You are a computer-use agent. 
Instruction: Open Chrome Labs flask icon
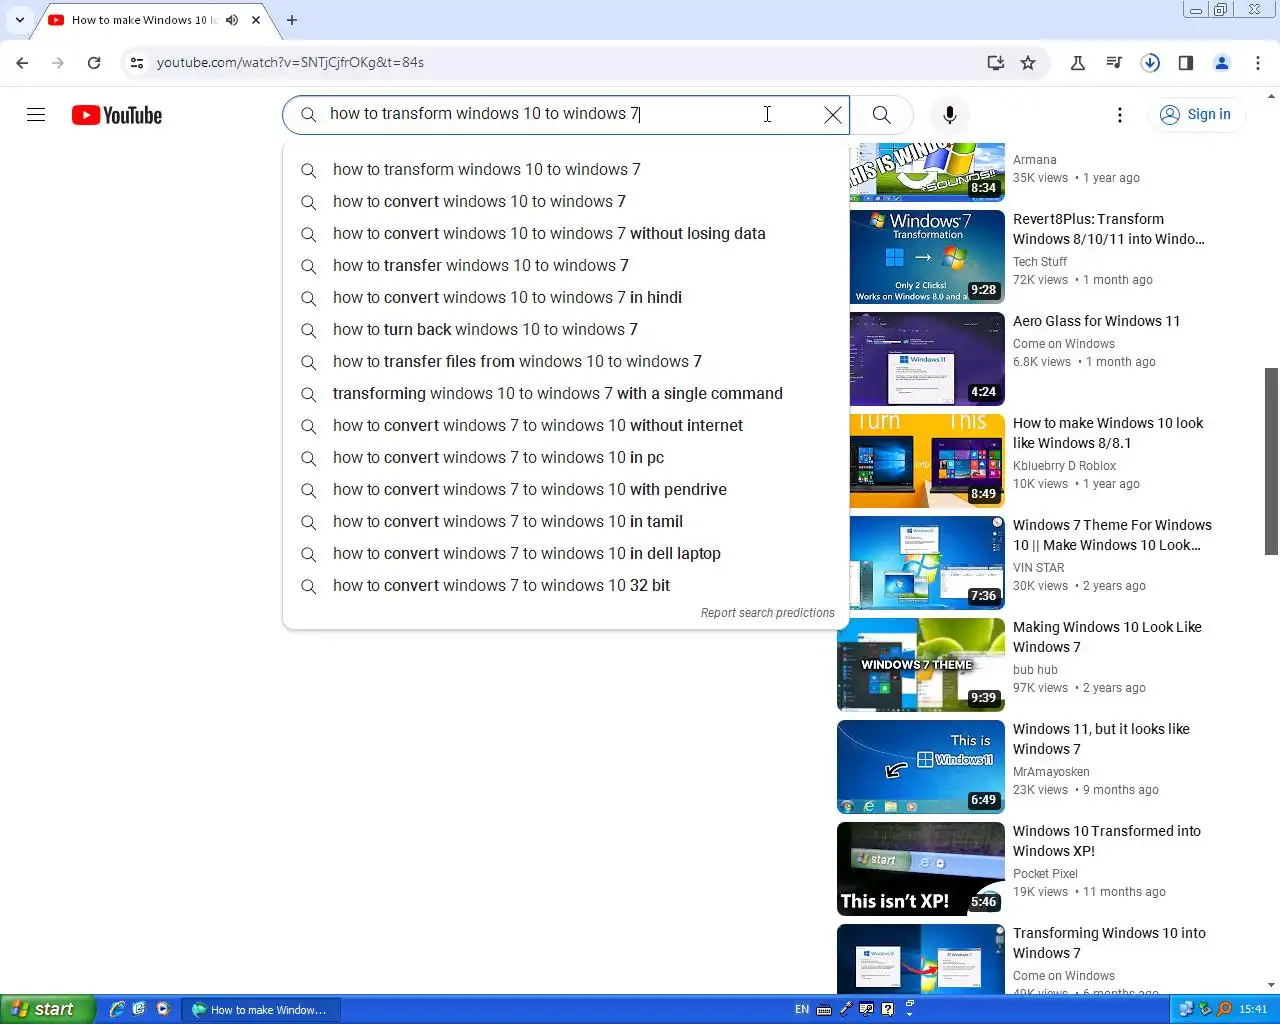(x=1078, y=62)
